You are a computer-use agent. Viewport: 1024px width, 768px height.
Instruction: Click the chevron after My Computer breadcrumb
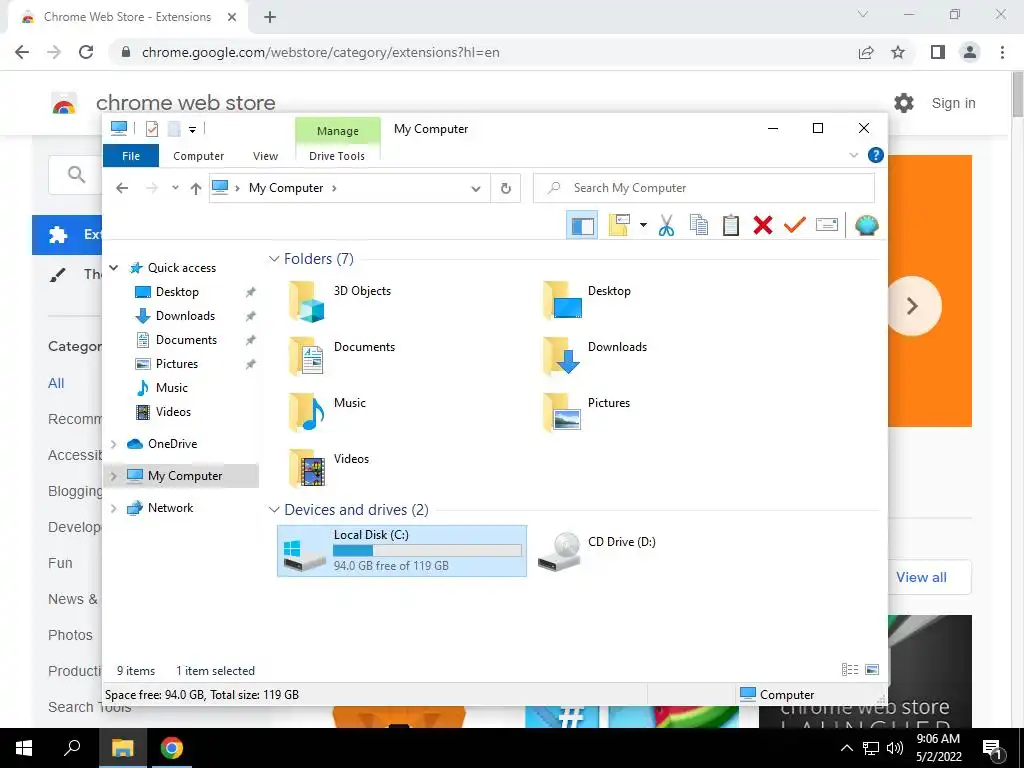click(334, 188)
